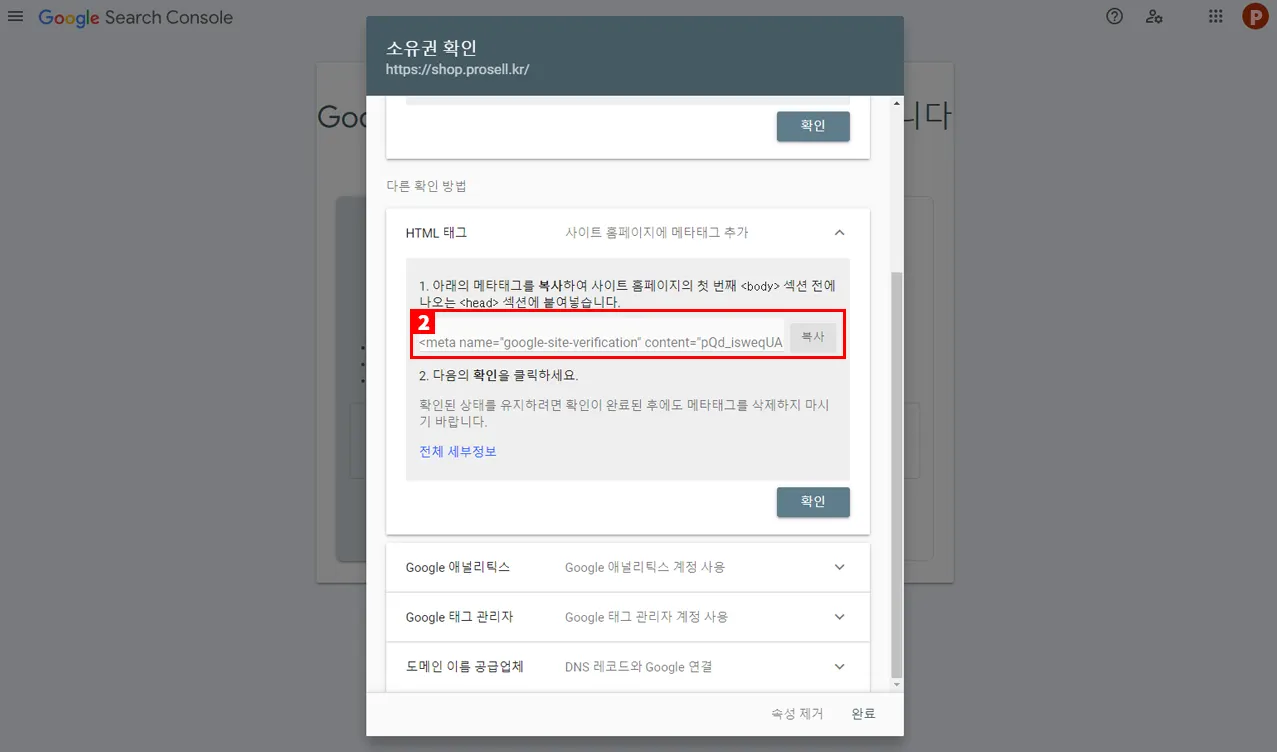Click Google 태그 관리자 계정 사용 description
Viewport: 1277px width, 752px height.
pyautogui.click(x=647, y=617)
